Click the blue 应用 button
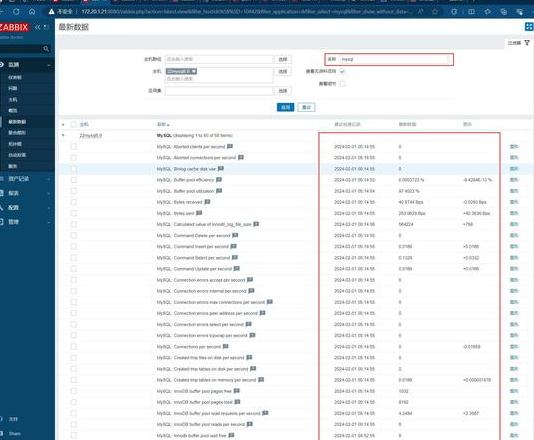The image size is (534, 440). (x=285, y=107)
